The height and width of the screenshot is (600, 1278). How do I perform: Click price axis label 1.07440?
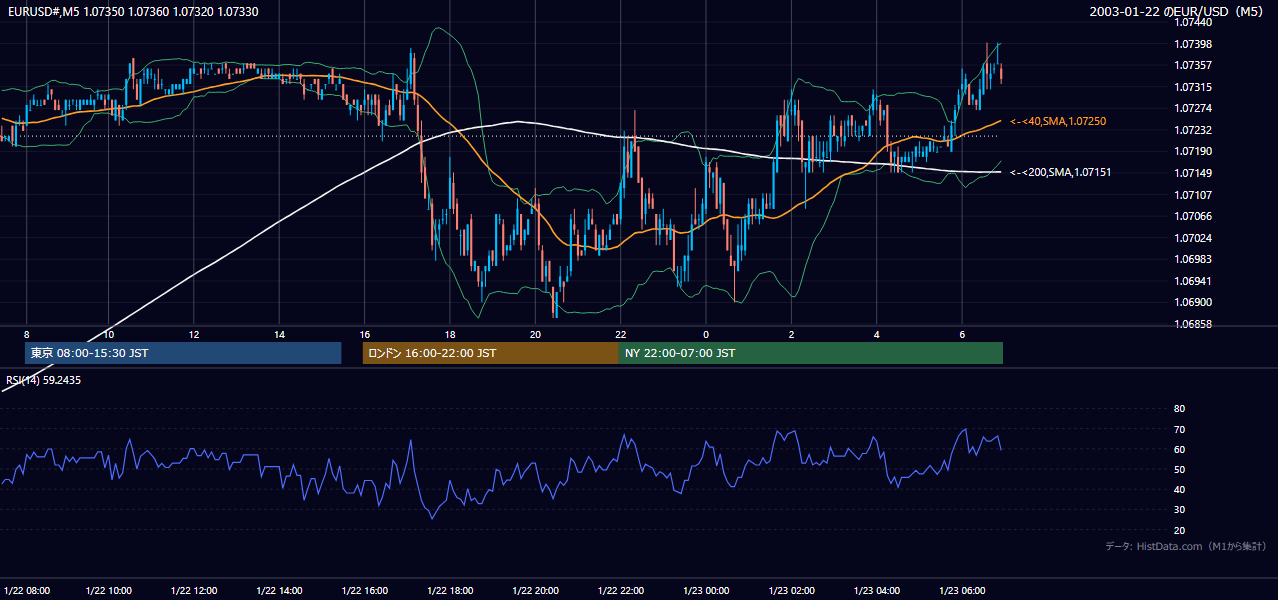click(x=1191, y=22)
